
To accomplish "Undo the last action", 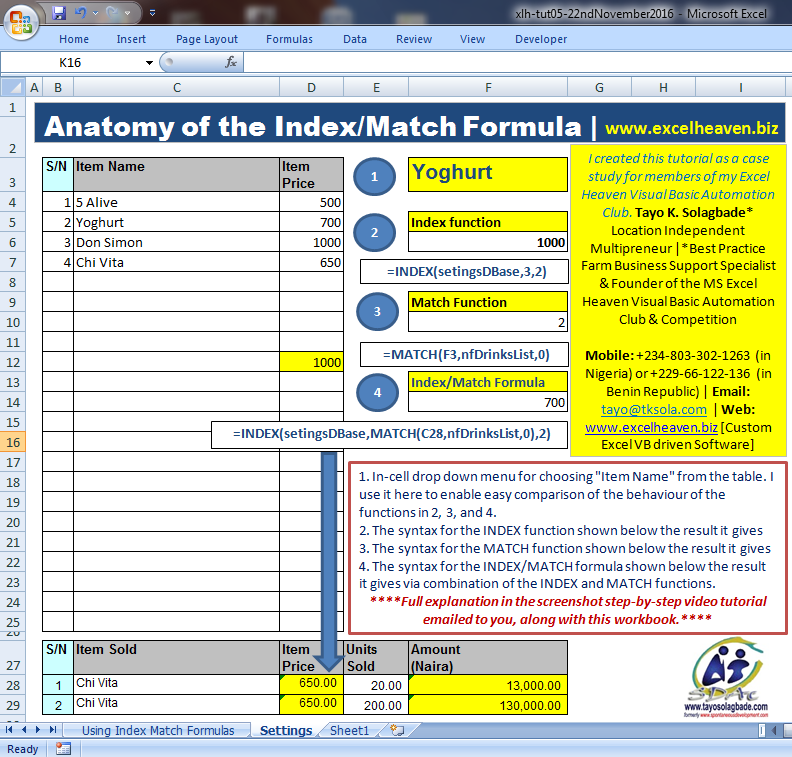I will (80, 13).
